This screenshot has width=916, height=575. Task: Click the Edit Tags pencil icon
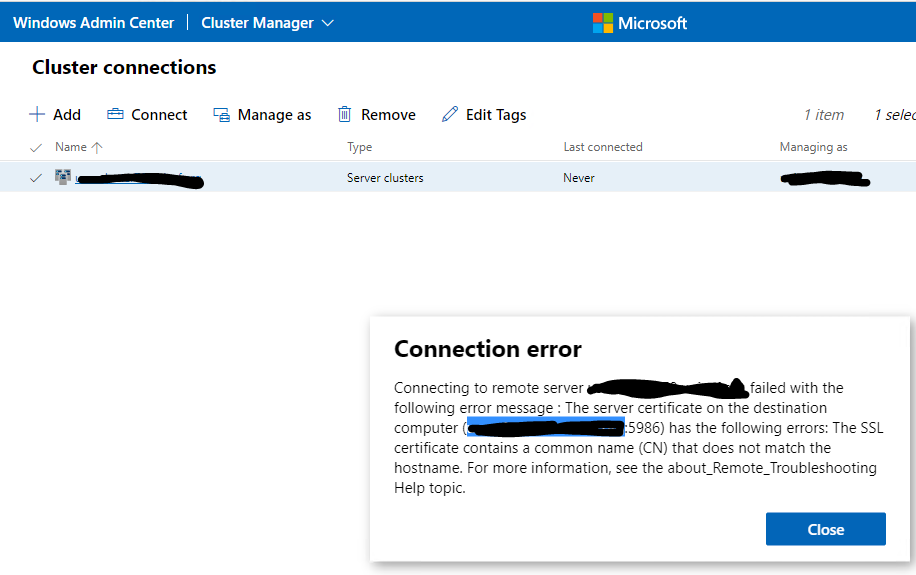click(450, 115)
